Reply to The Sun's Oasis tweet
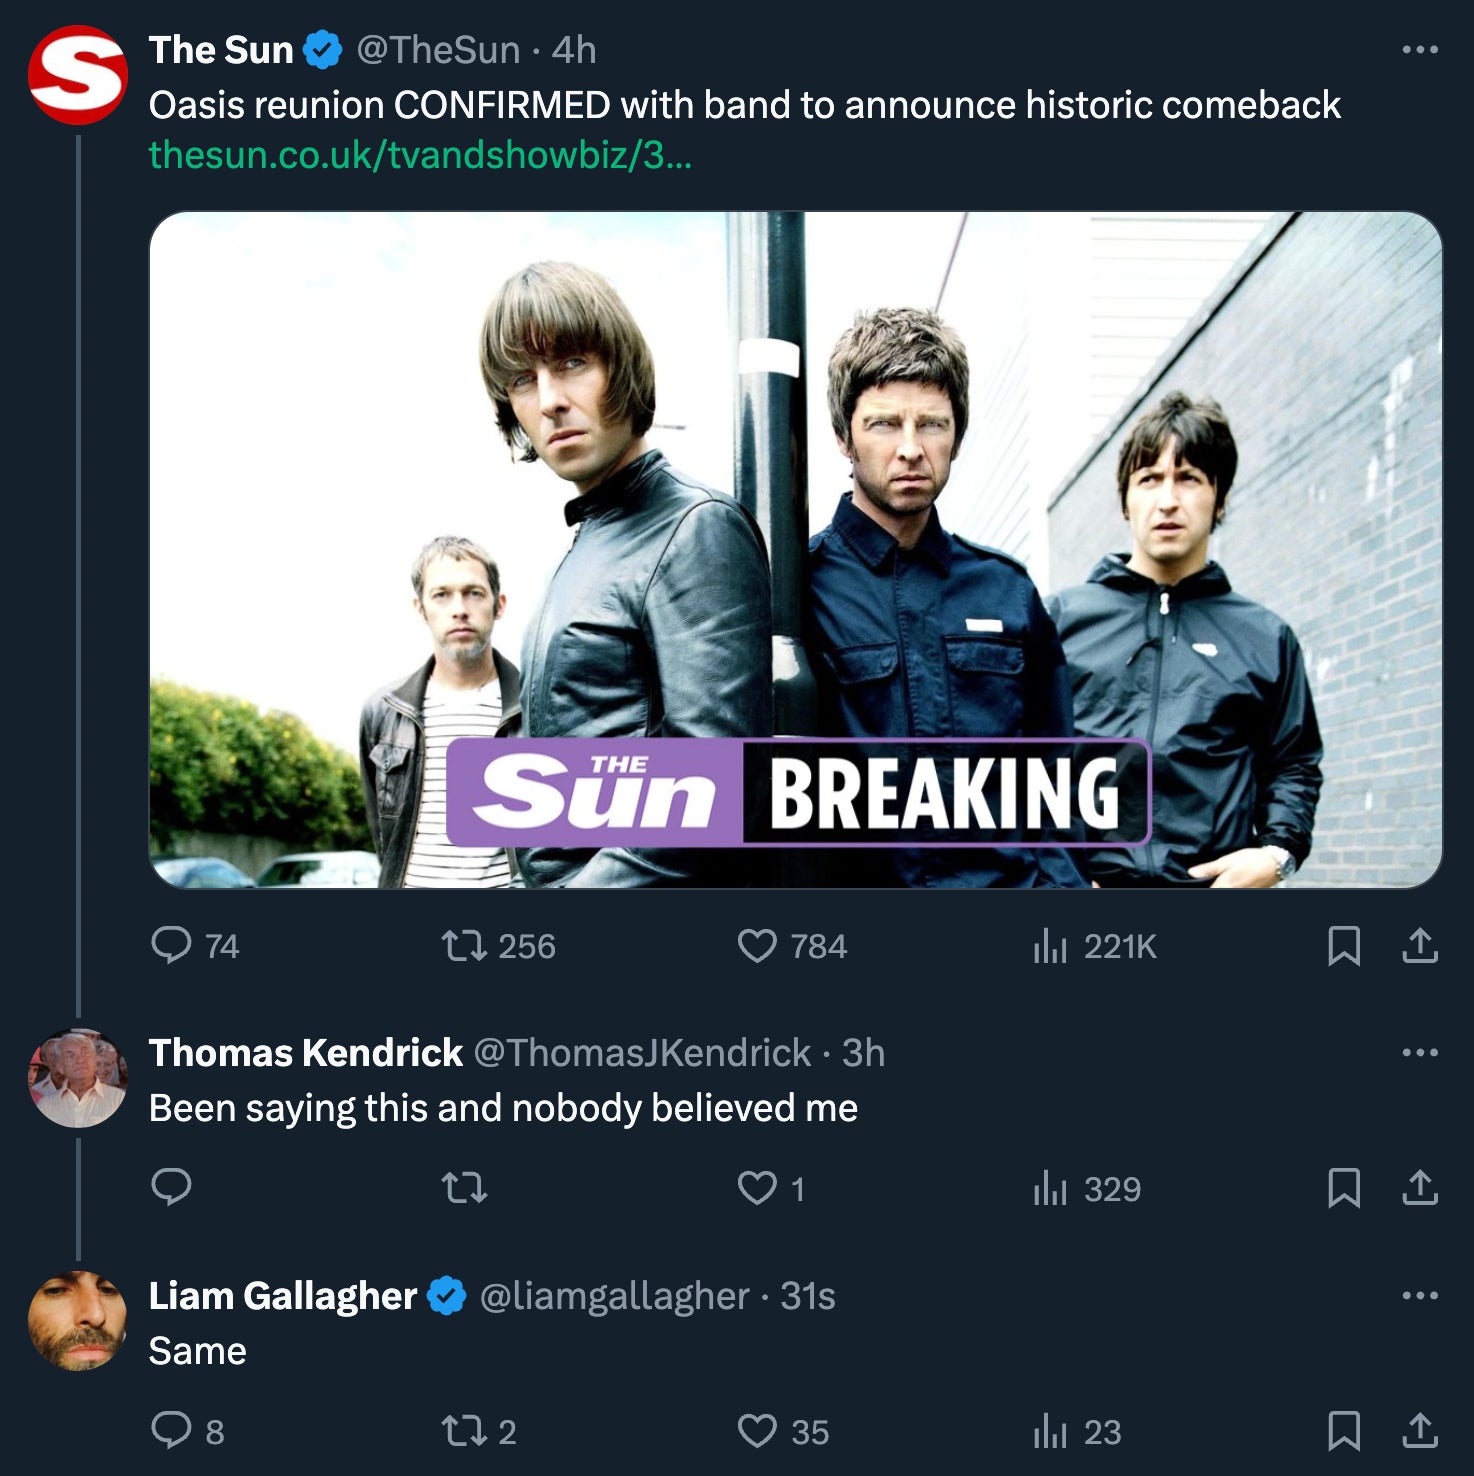The image size is (1474, 1476). (171, 945)
